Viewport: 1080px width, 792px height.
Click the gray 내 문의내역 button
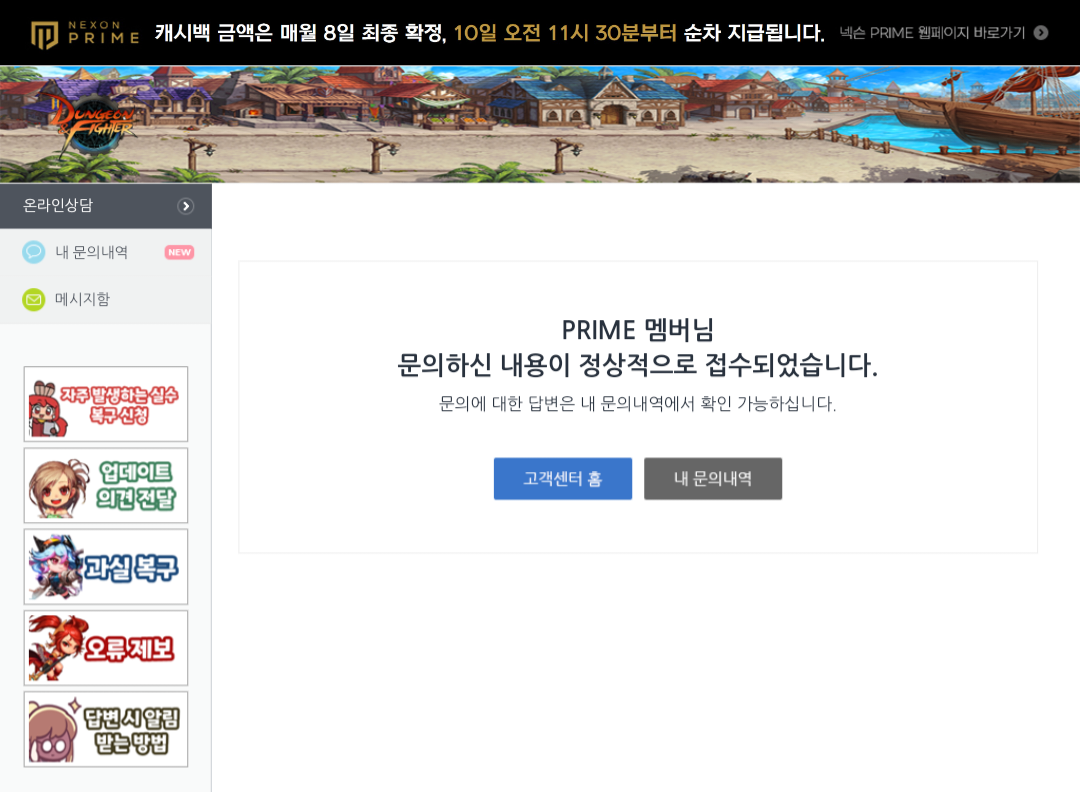click(713, 479)
